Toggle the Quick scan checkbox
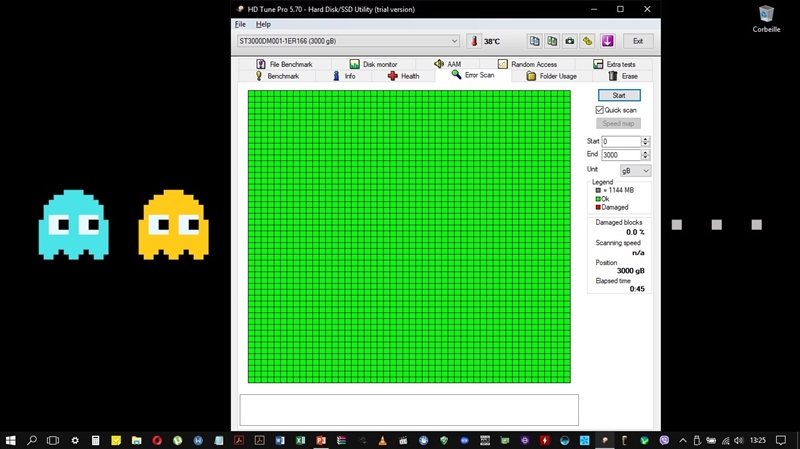800x449 pixels. click(x=600, y=110)
